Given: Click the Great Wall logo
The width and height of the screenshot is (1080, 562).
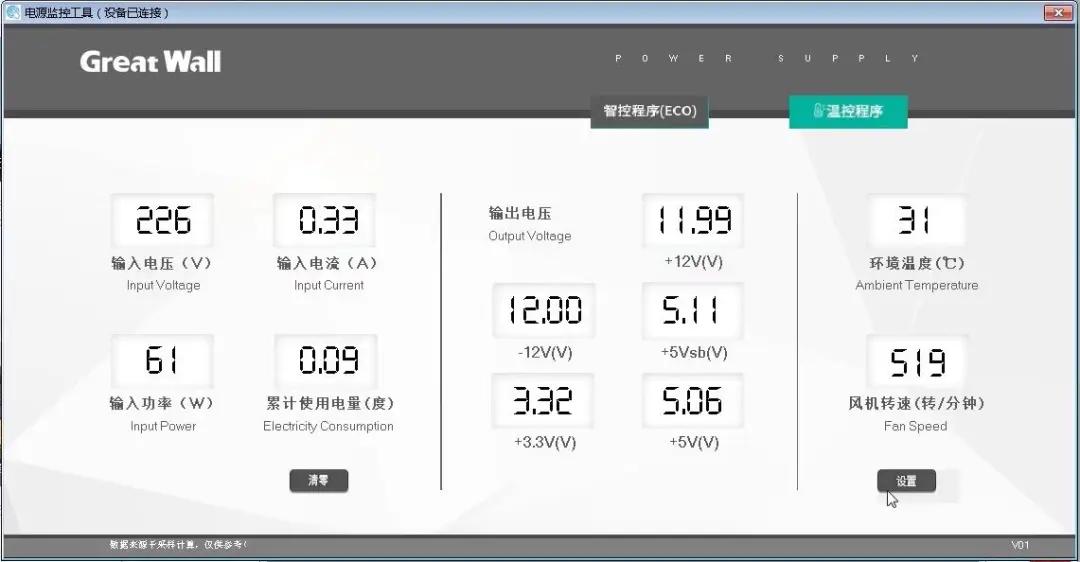Looking at the screenshot, I should click(x=150, y=62).
